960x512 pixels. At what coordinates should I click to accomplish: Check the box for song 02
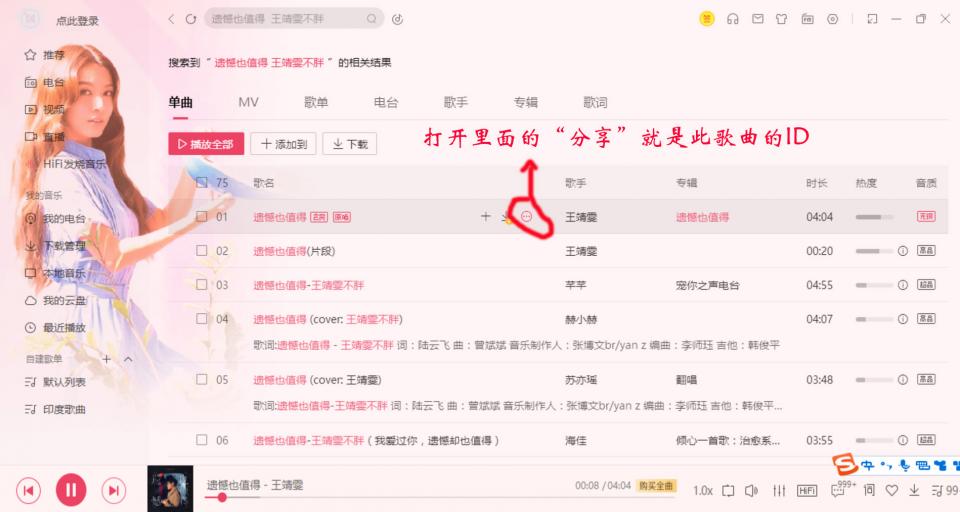tap(201, 250)
